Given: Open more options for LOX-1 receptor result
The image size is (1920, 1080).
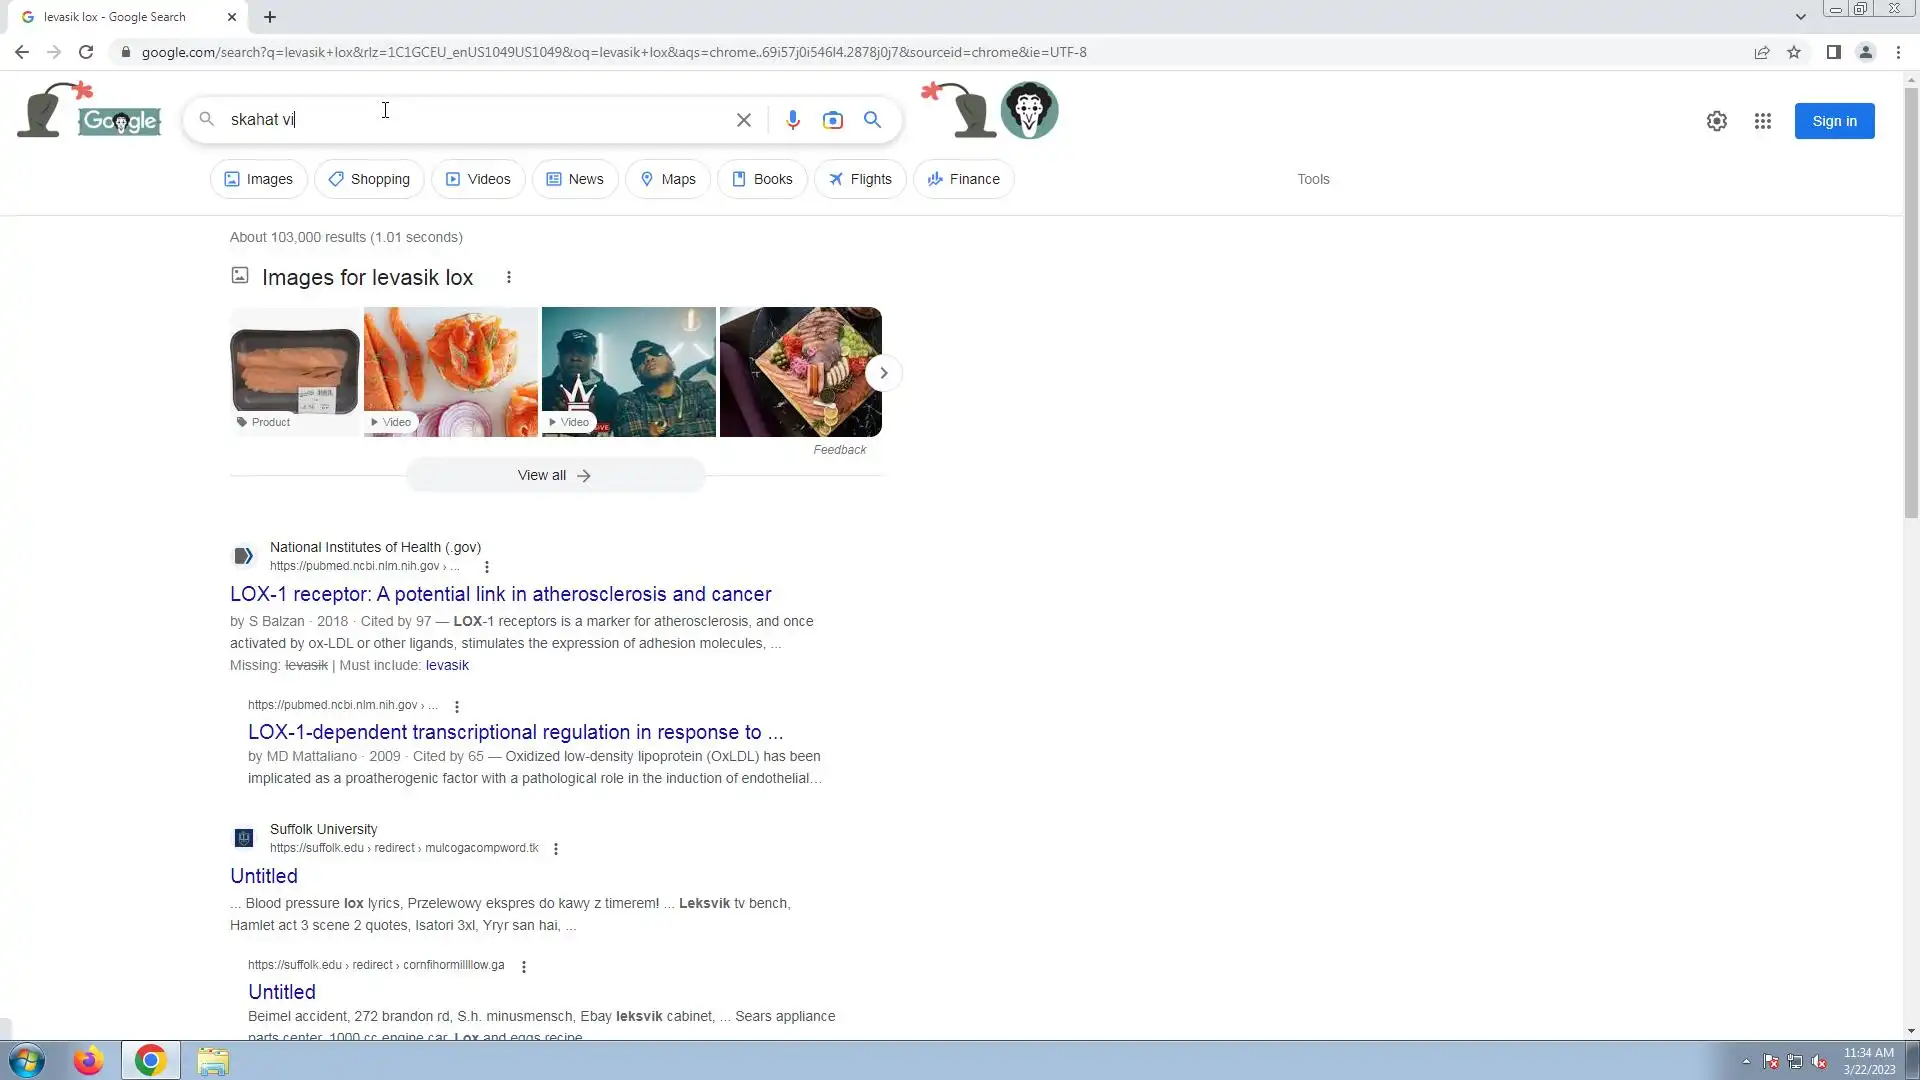Looking at the screenshot, I should [487, 567].
